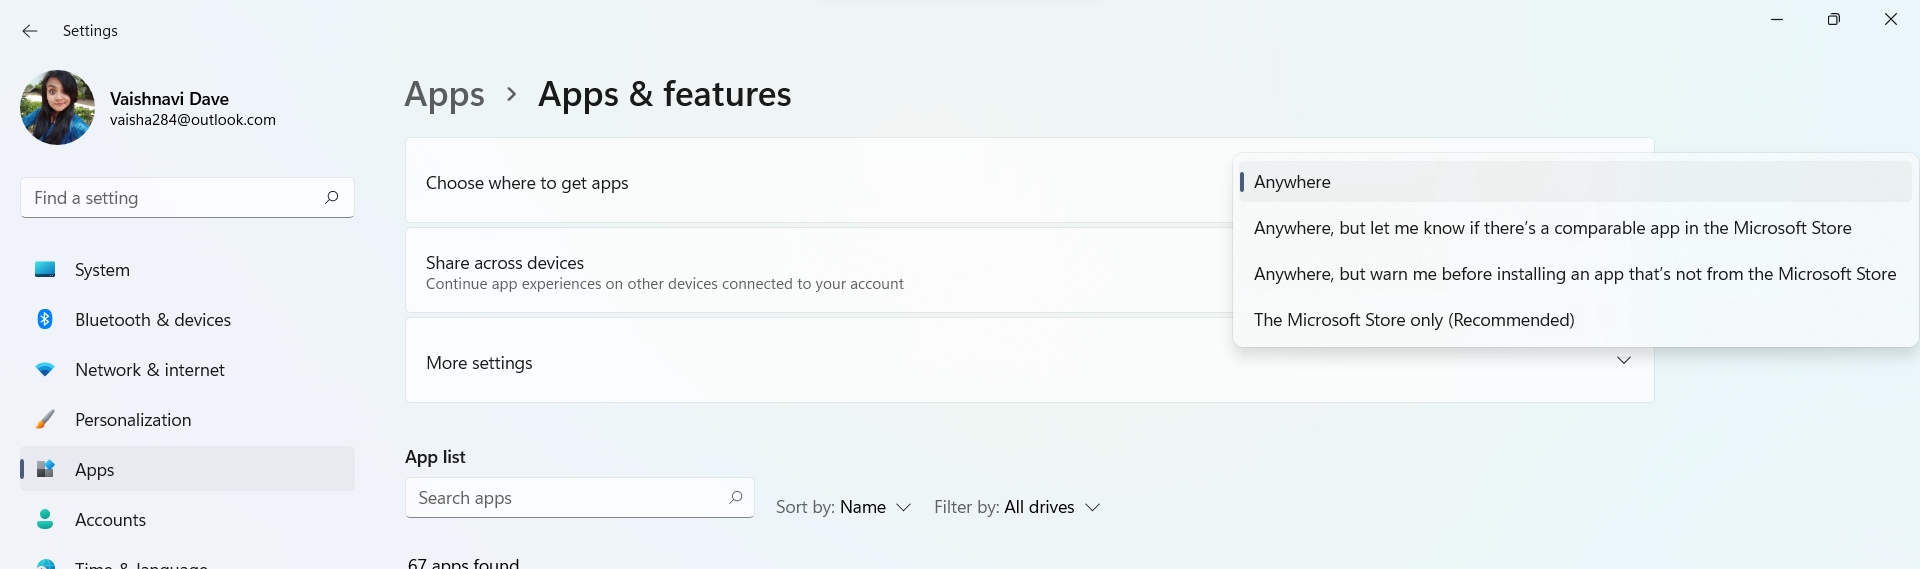Click Vaishnavi Dave profile picture
Image resolution: width=1920 pixels, height=569 pixels.
(x=57, y=107)
